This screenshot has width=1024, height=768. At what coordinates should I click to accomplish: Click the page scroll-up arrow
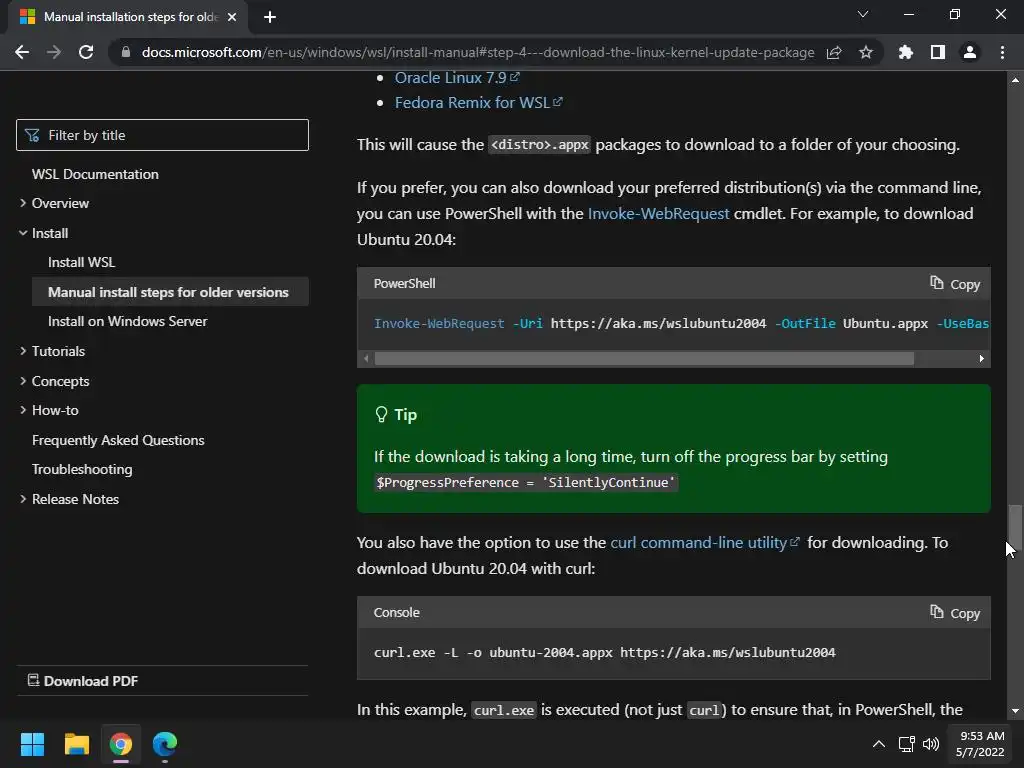pyautogui.click(x=1015, y=80)
